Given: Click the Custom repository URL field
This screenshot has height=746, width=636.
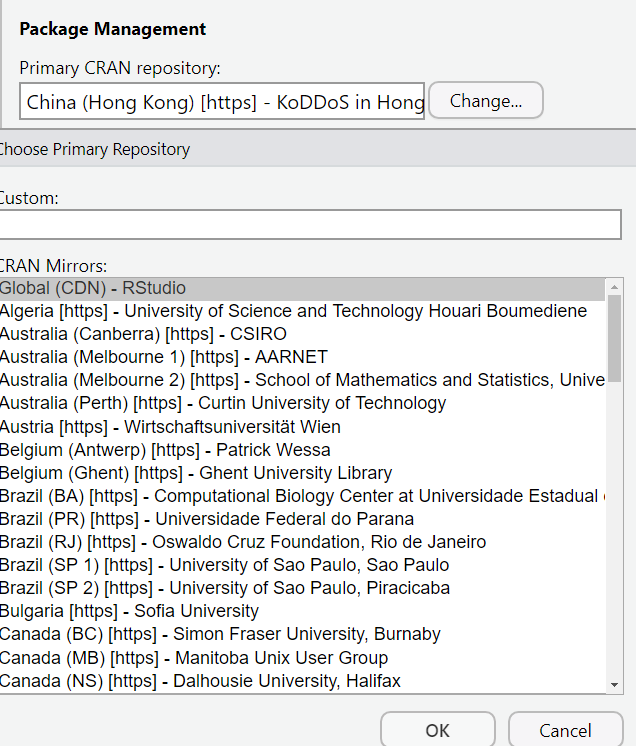Looking at the screenshot, I should click(310, 224).
